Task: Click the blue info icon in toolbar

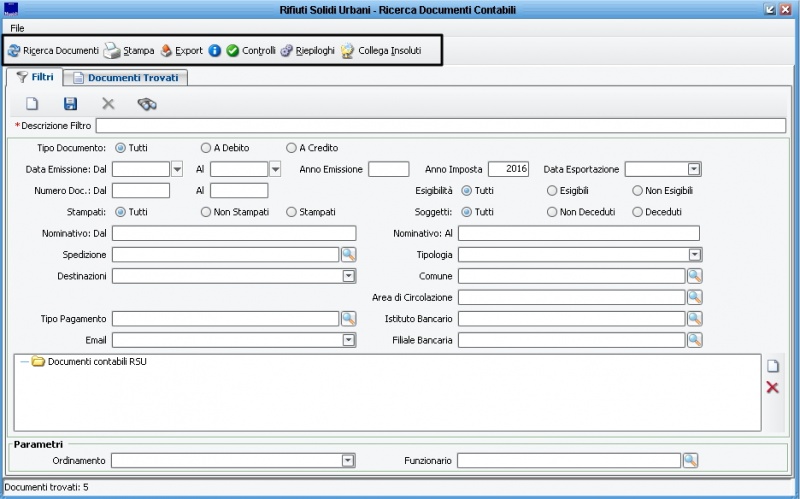Action: [215, 50]
